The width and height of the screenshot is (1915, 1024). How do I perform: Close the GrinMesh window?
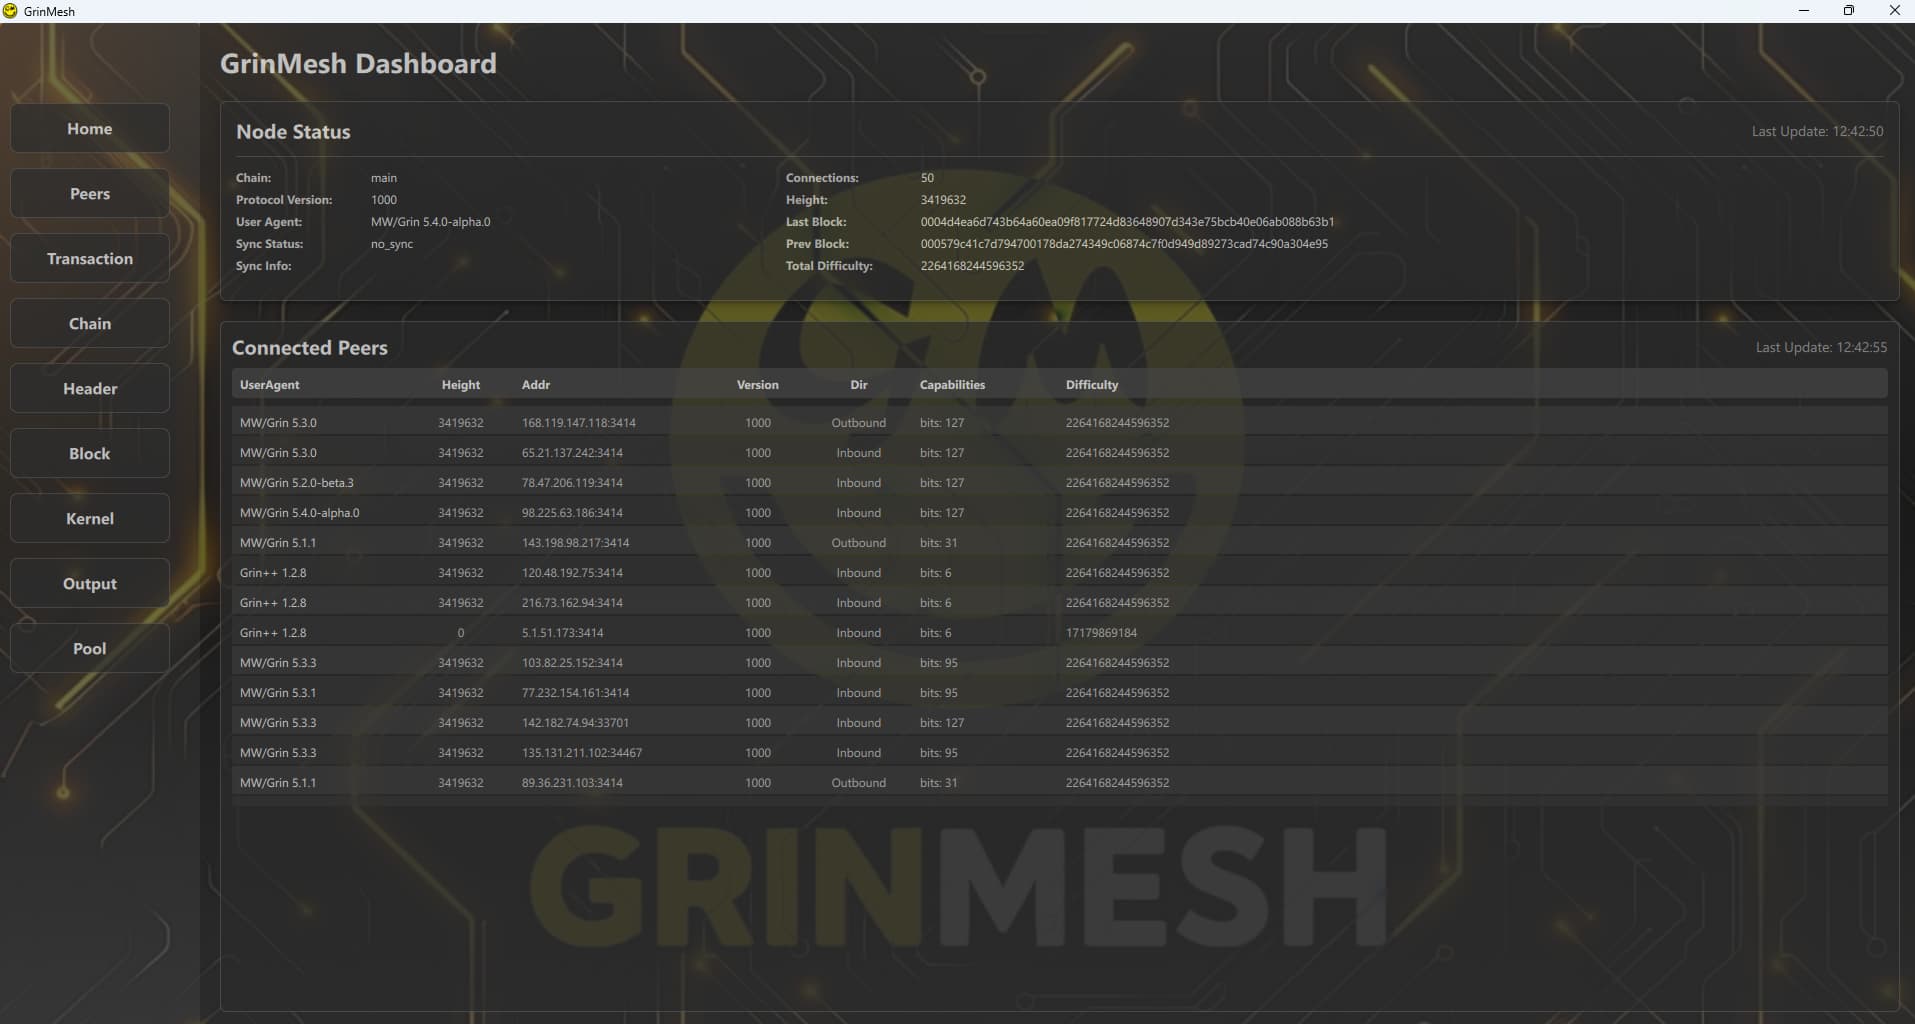point(1894,11)
